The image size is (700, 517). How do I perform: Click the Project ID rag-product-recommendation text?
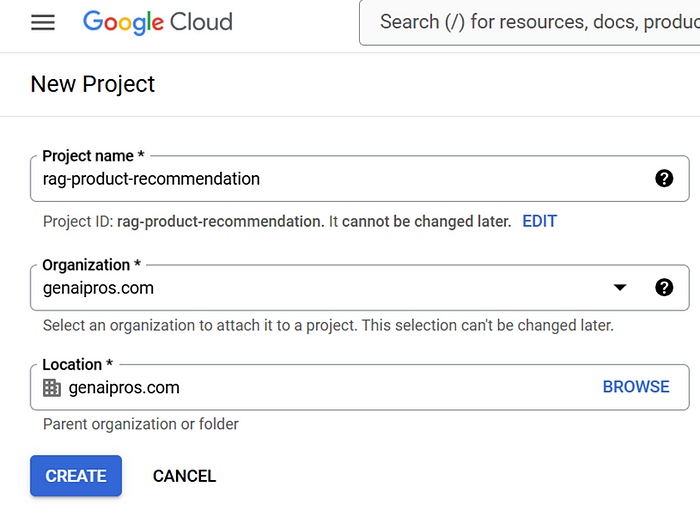click(x=220, y=221)
